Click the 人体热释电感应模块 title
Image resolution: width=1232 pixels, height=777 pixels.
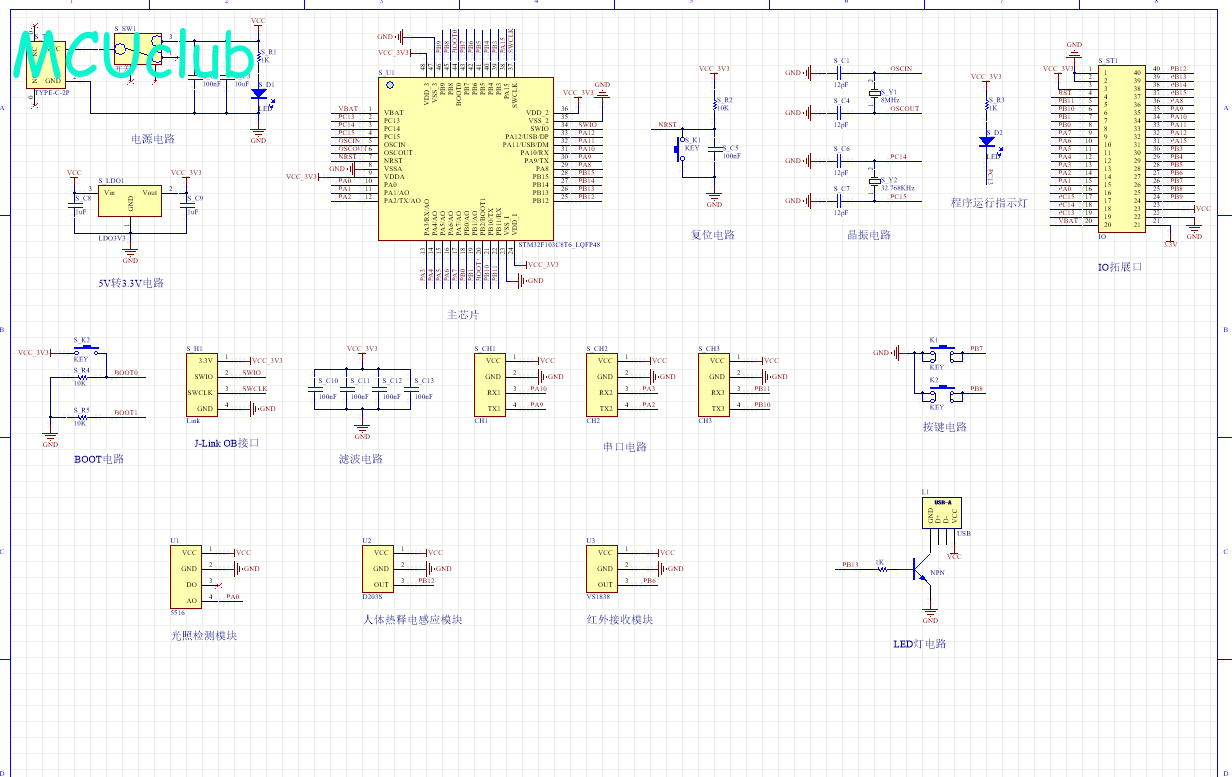[x=413, y=619]
